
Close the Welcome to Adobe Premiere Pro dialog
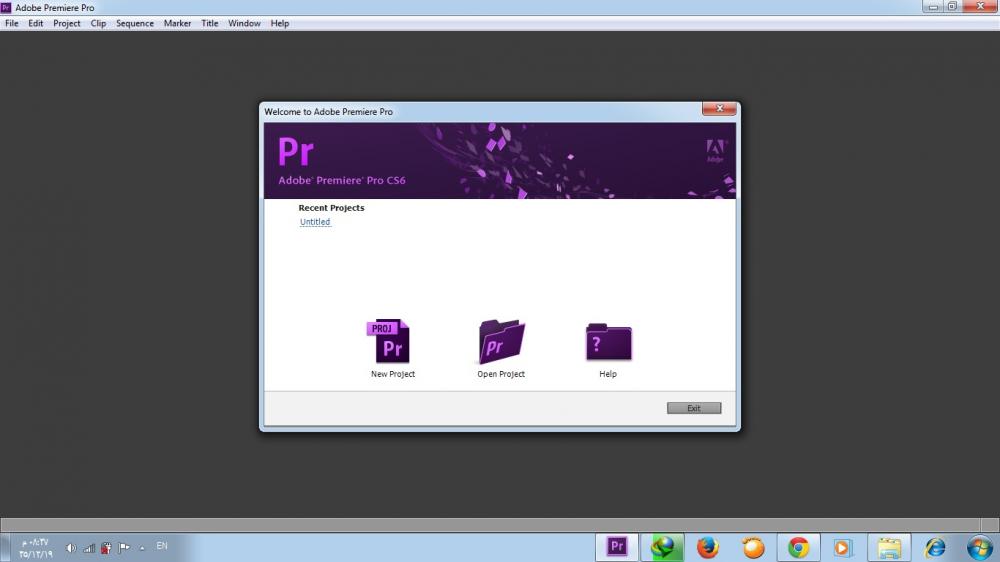tap(719, 108)
